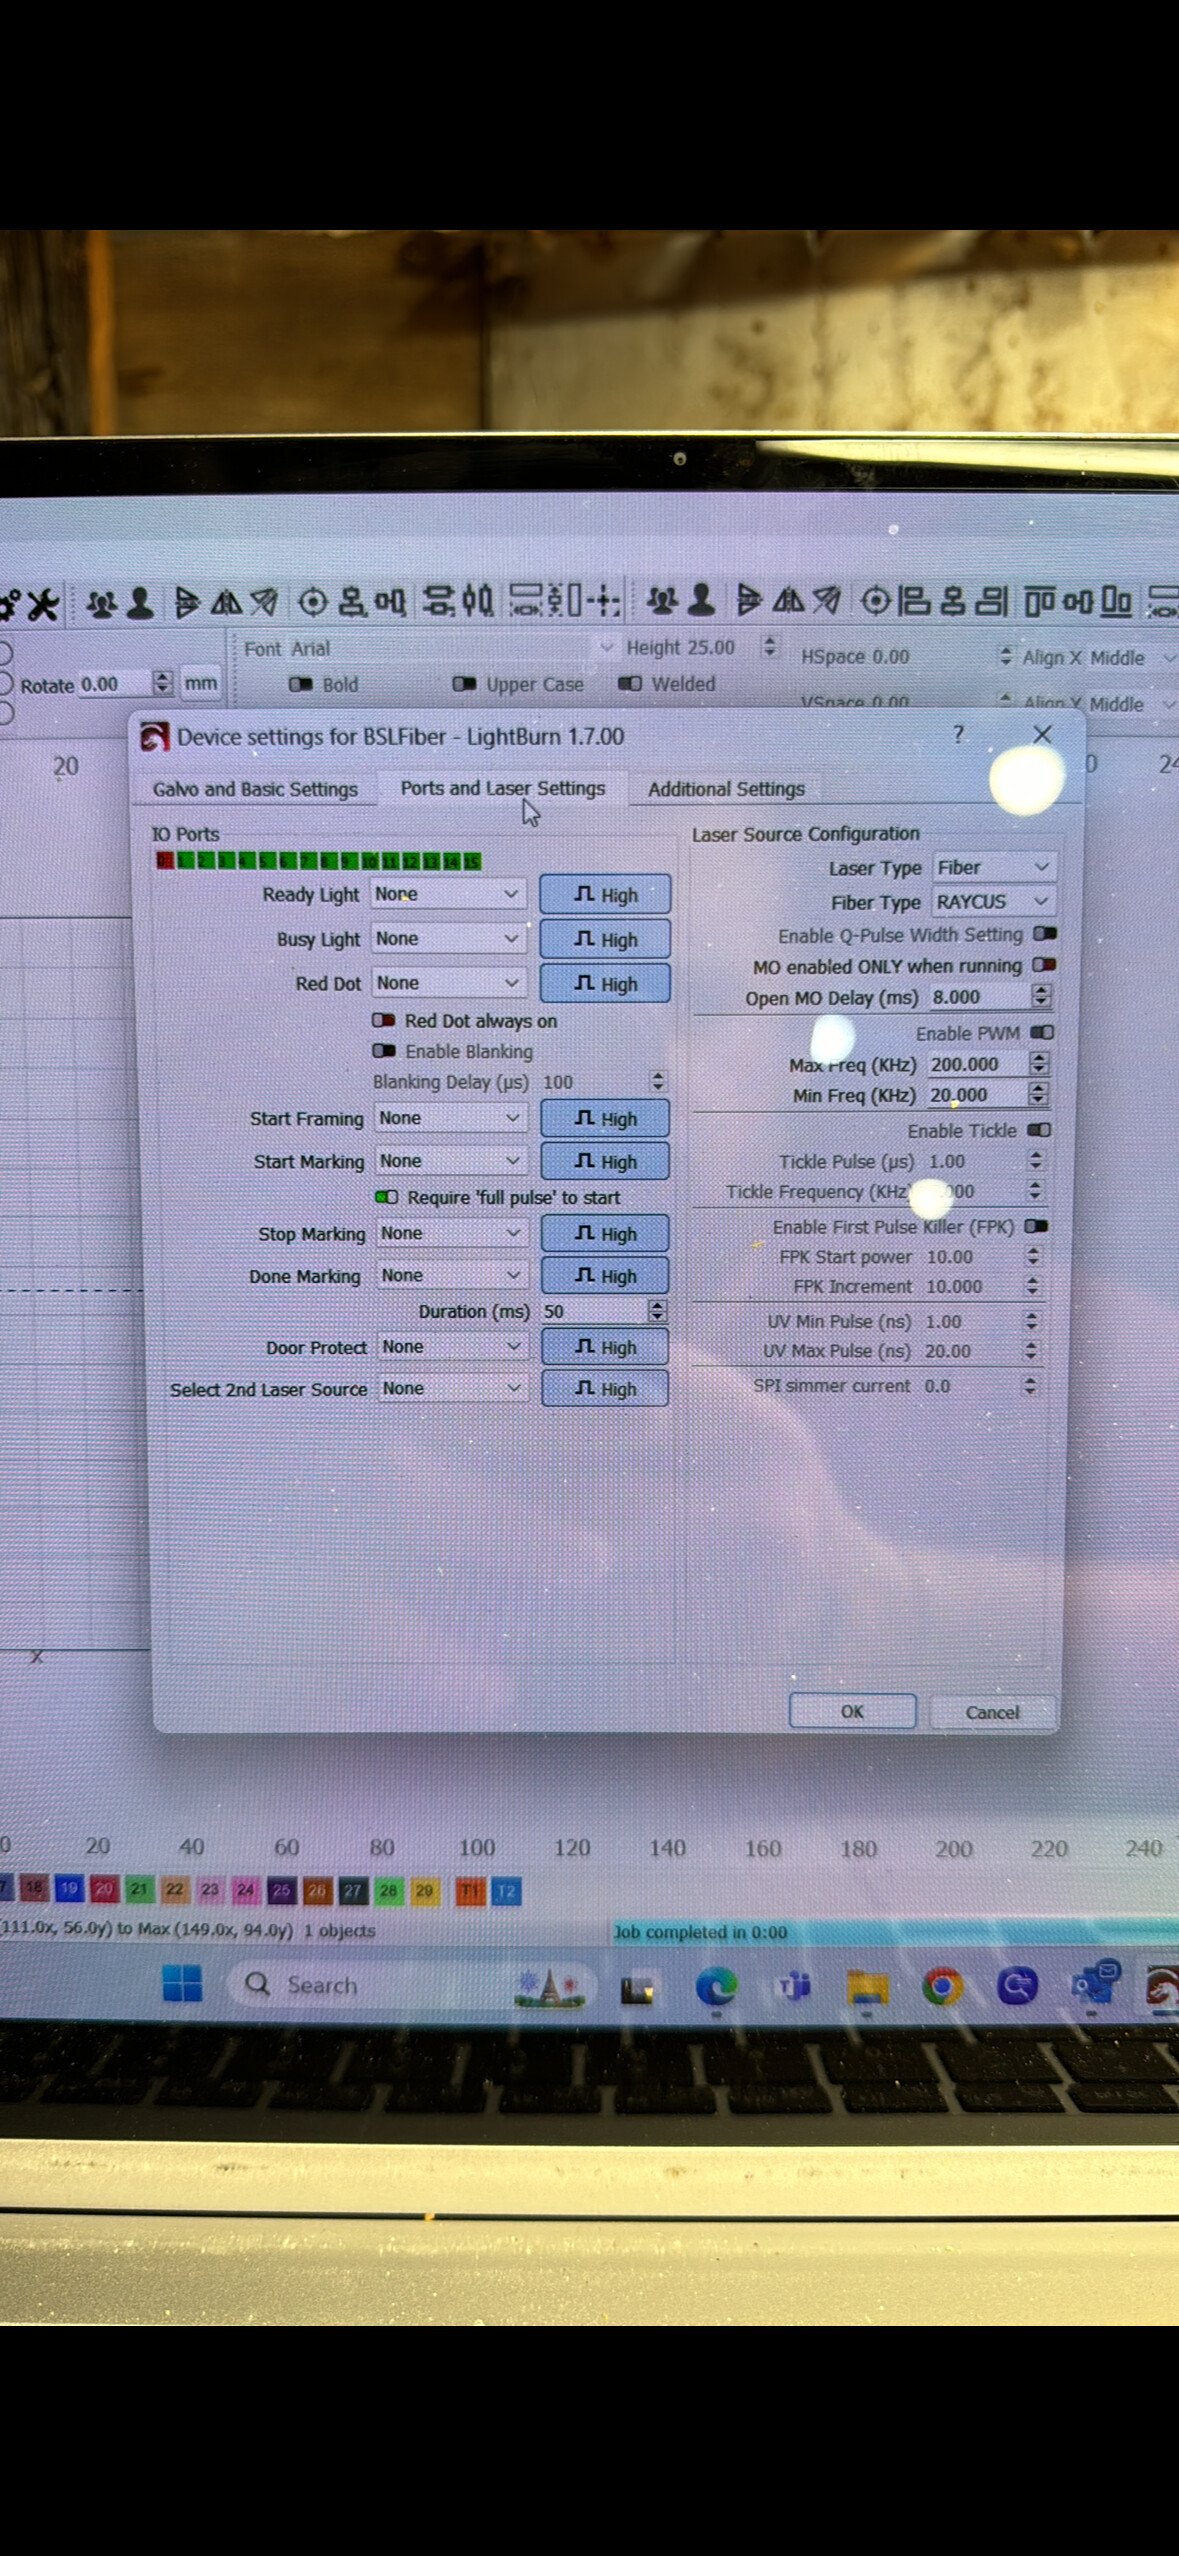
Task: Click the Make Same Height toolbar icon
Action: tap(562, 600)
